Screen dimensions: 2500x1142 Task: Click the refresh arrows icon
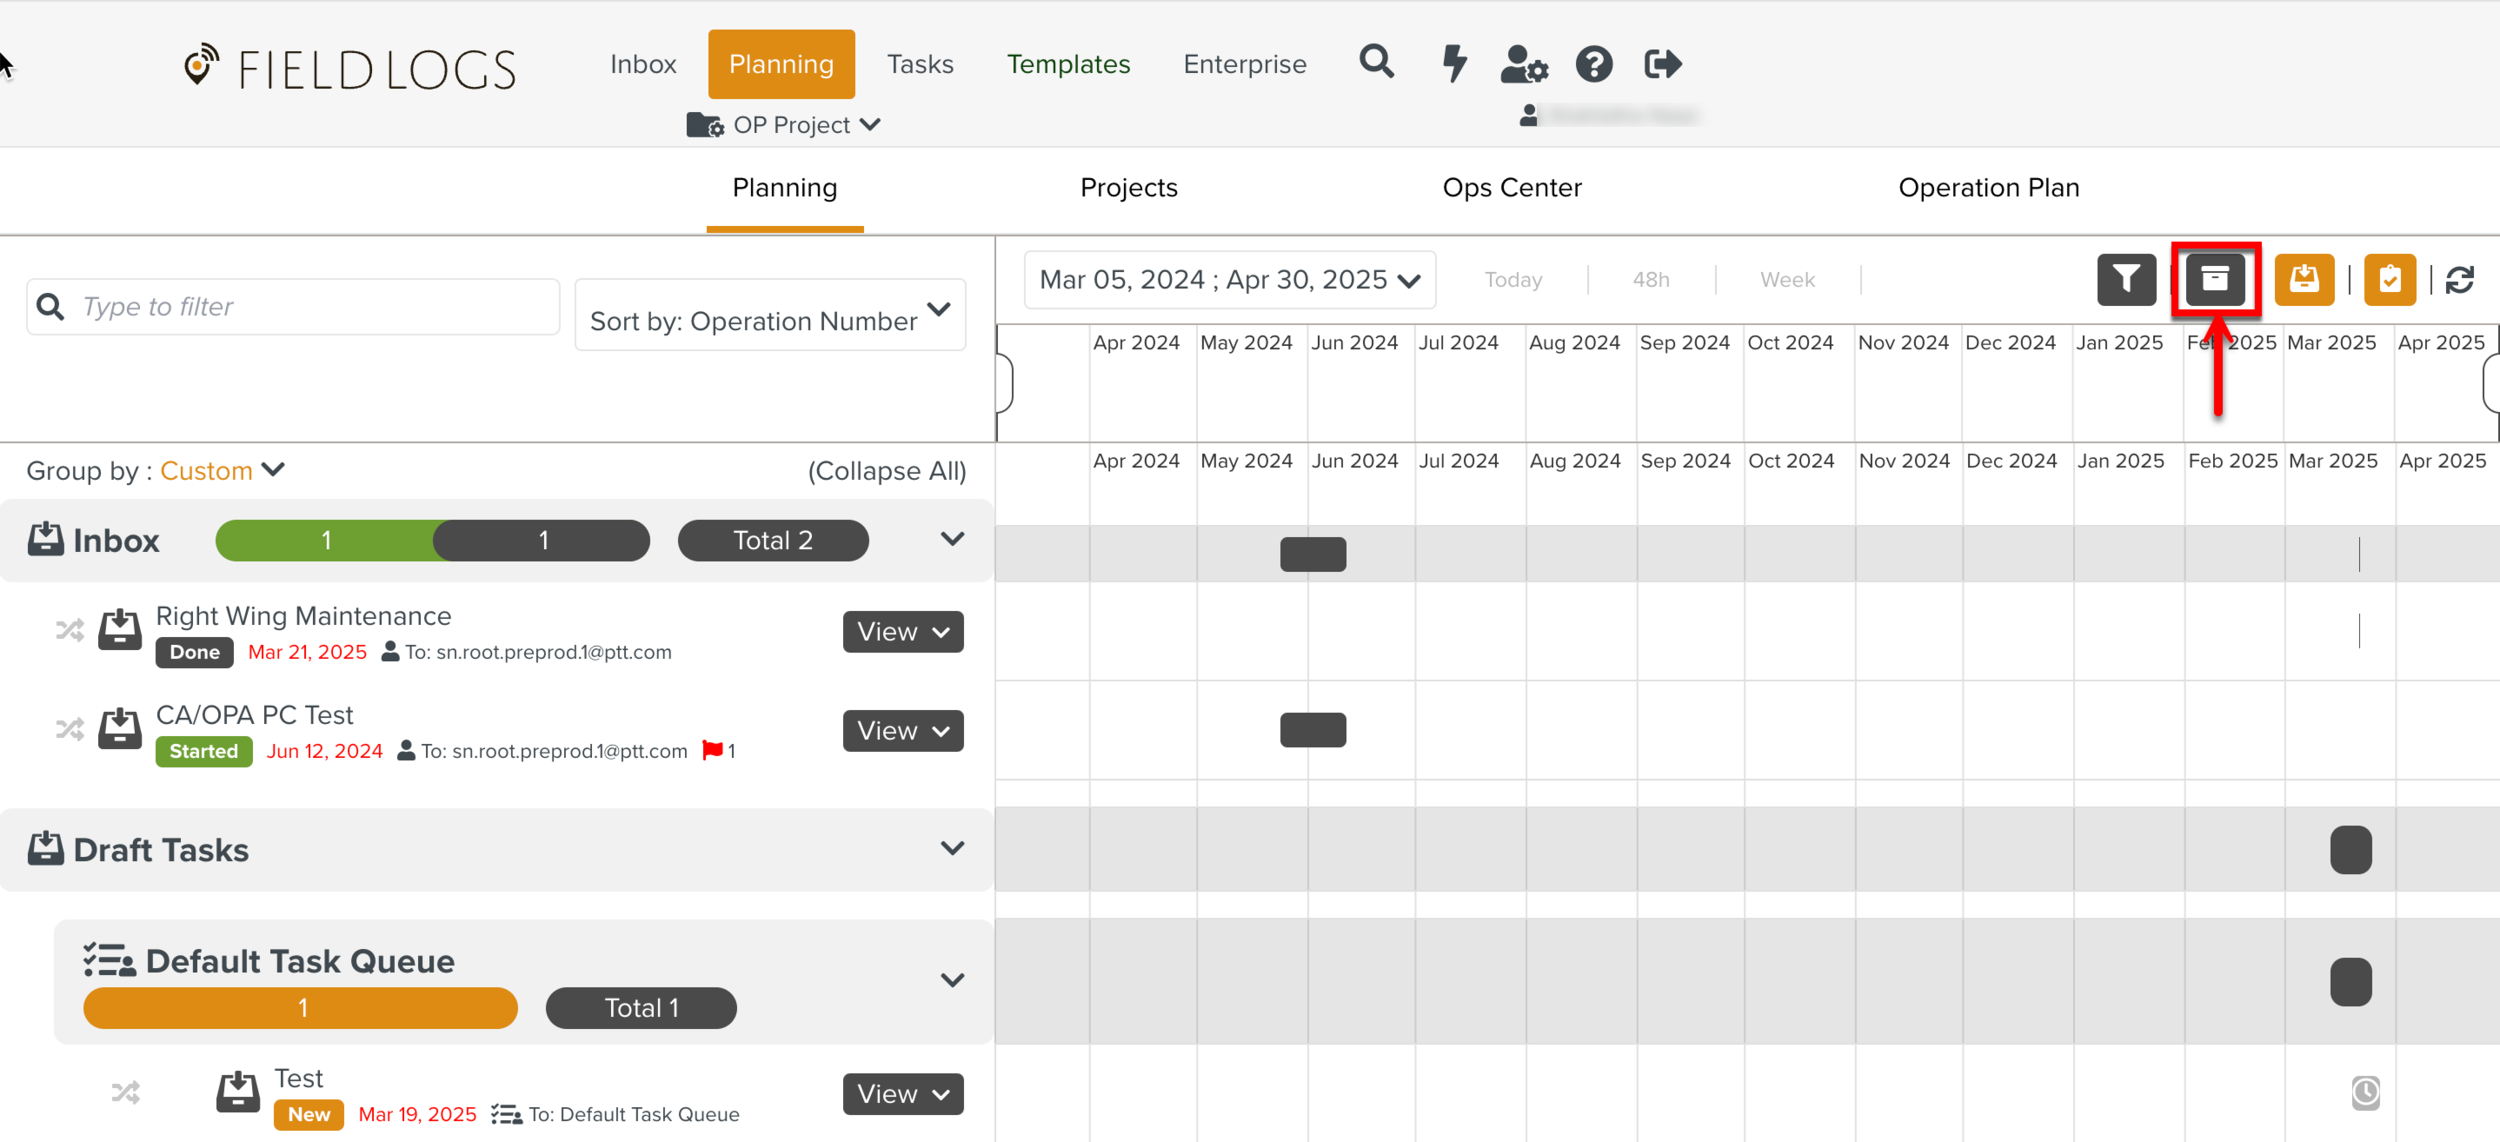pos(2461,279)
